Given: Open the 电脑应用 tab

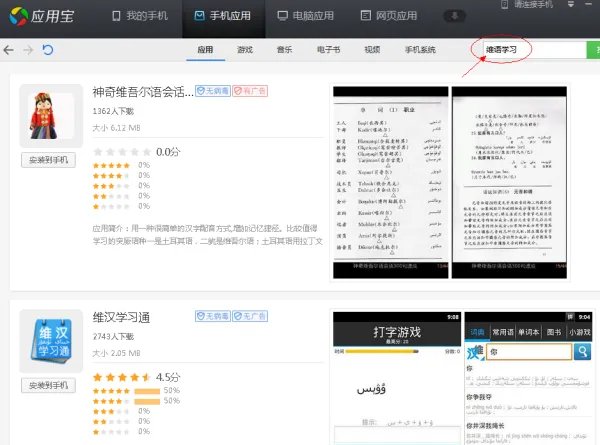Looking at the screenshot, I should (x=306, y=16).
